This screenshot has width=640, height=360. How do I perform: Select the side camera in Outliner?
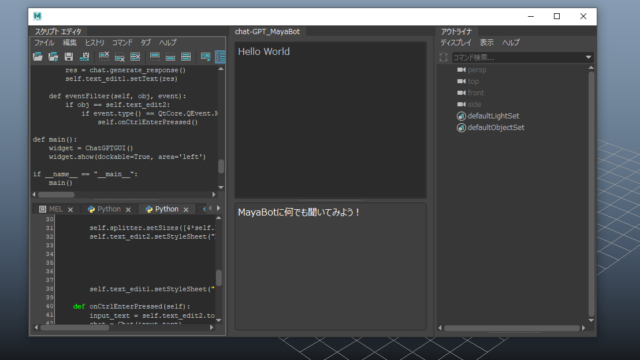click(474, 104)
